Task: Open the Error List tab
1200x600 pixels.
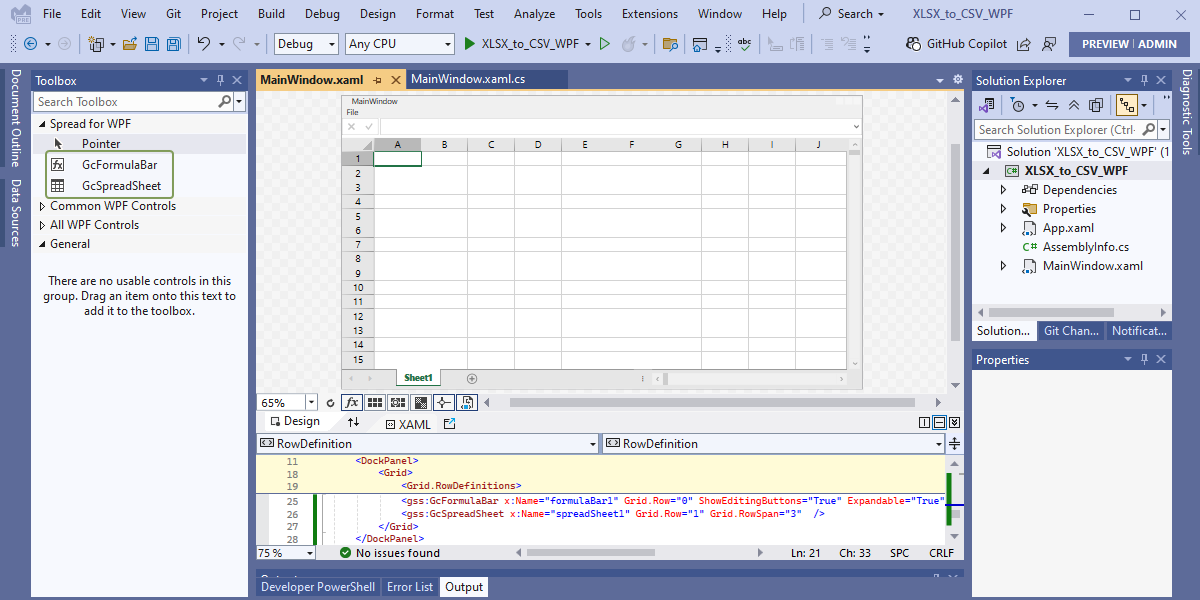Action: pyautogui.click(x=410, y=587)
